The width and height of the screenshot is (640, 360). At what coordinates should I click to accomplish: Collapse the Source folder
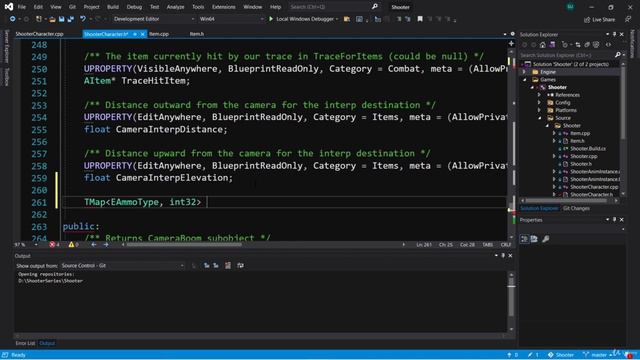click(x=539, y=118)
